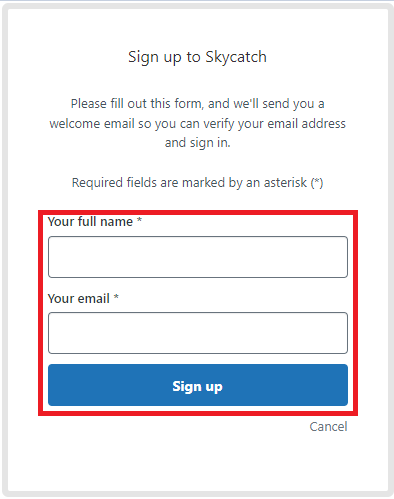
Task: Click the word 'asterisk' in the note
Action: click(285, 183)
